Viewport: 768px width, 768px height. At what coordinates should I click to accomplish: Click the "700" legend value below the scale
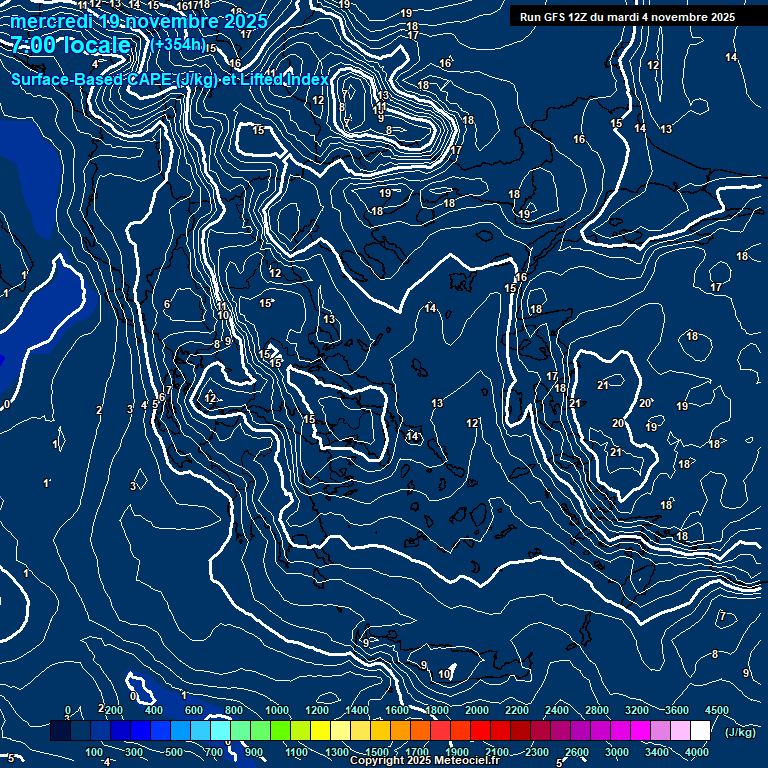[214, 752]
